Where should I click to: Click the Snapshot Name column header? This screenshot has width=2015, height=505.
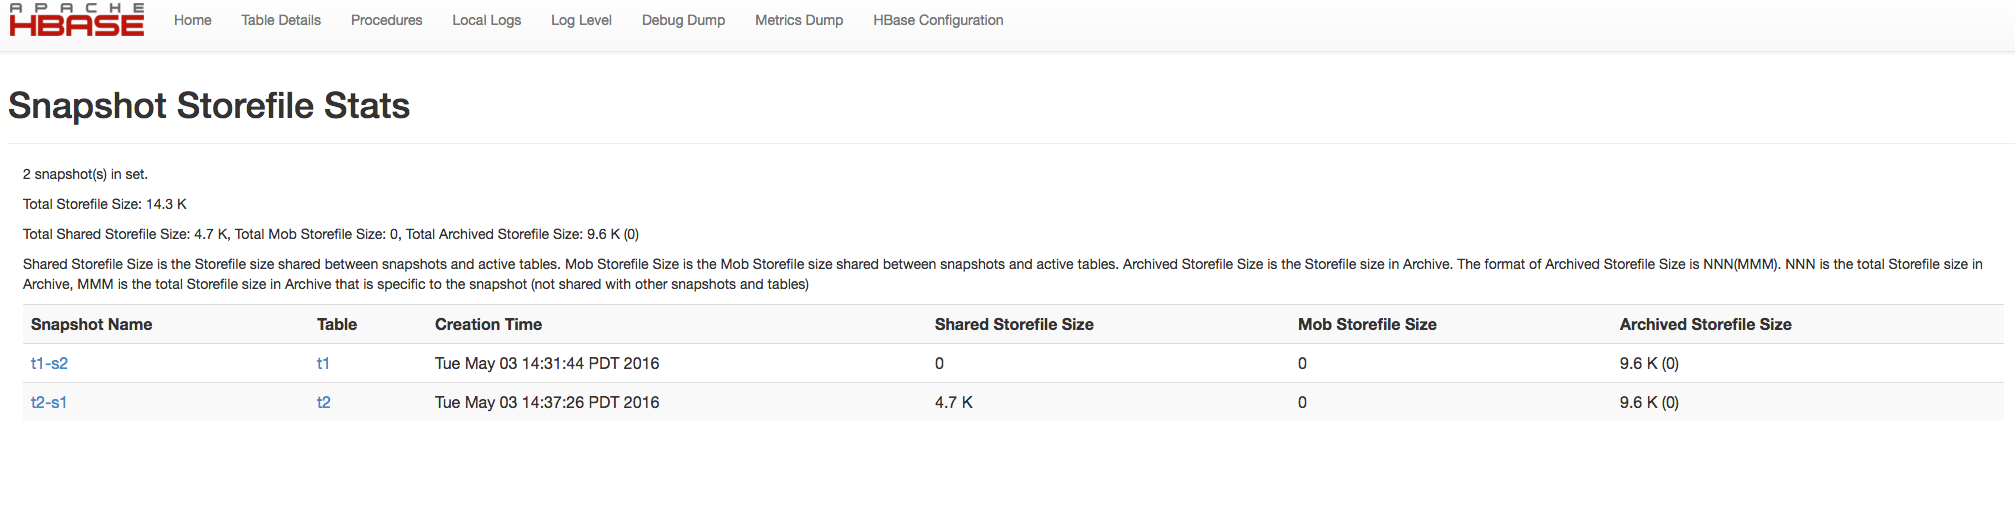pyautogui.click(x=91, y=324)
